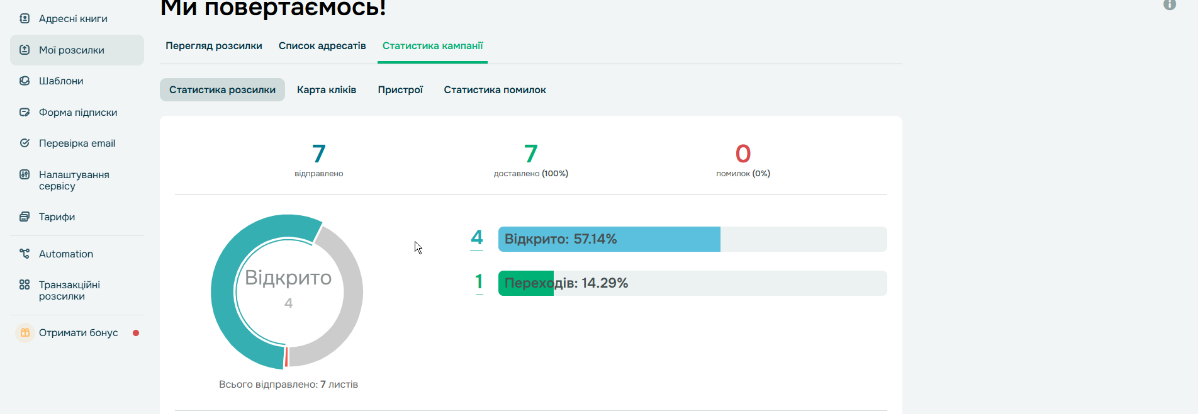Click the Перевірка email checkmark icon

click(x=24, y=143)
